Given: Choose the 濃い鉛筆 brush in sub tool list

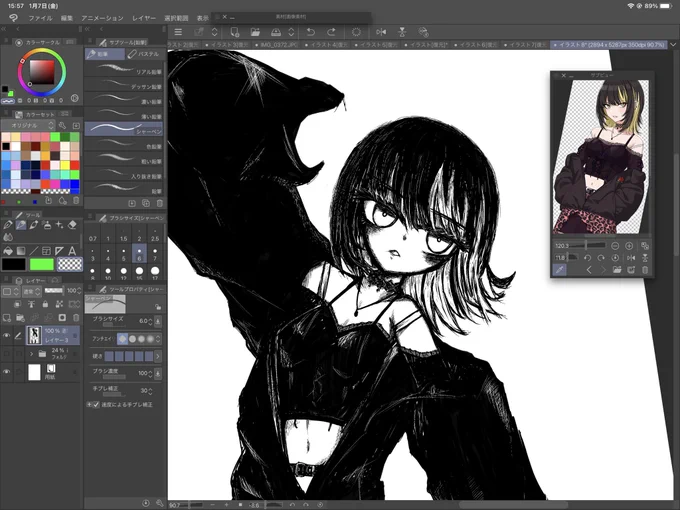Looking at the screenshot, I should point(124,99).
